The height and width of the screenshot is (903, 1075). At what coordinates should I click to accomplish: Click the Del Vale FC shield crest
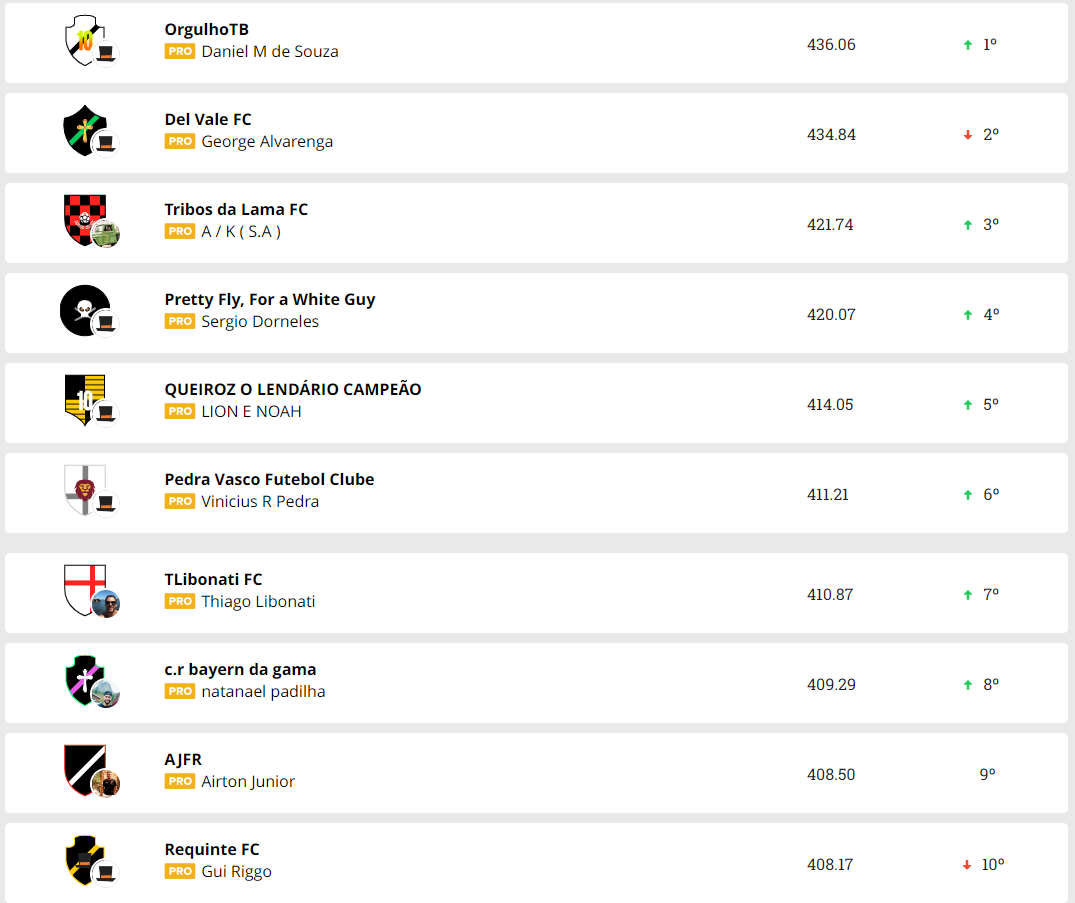click(84, 129)
